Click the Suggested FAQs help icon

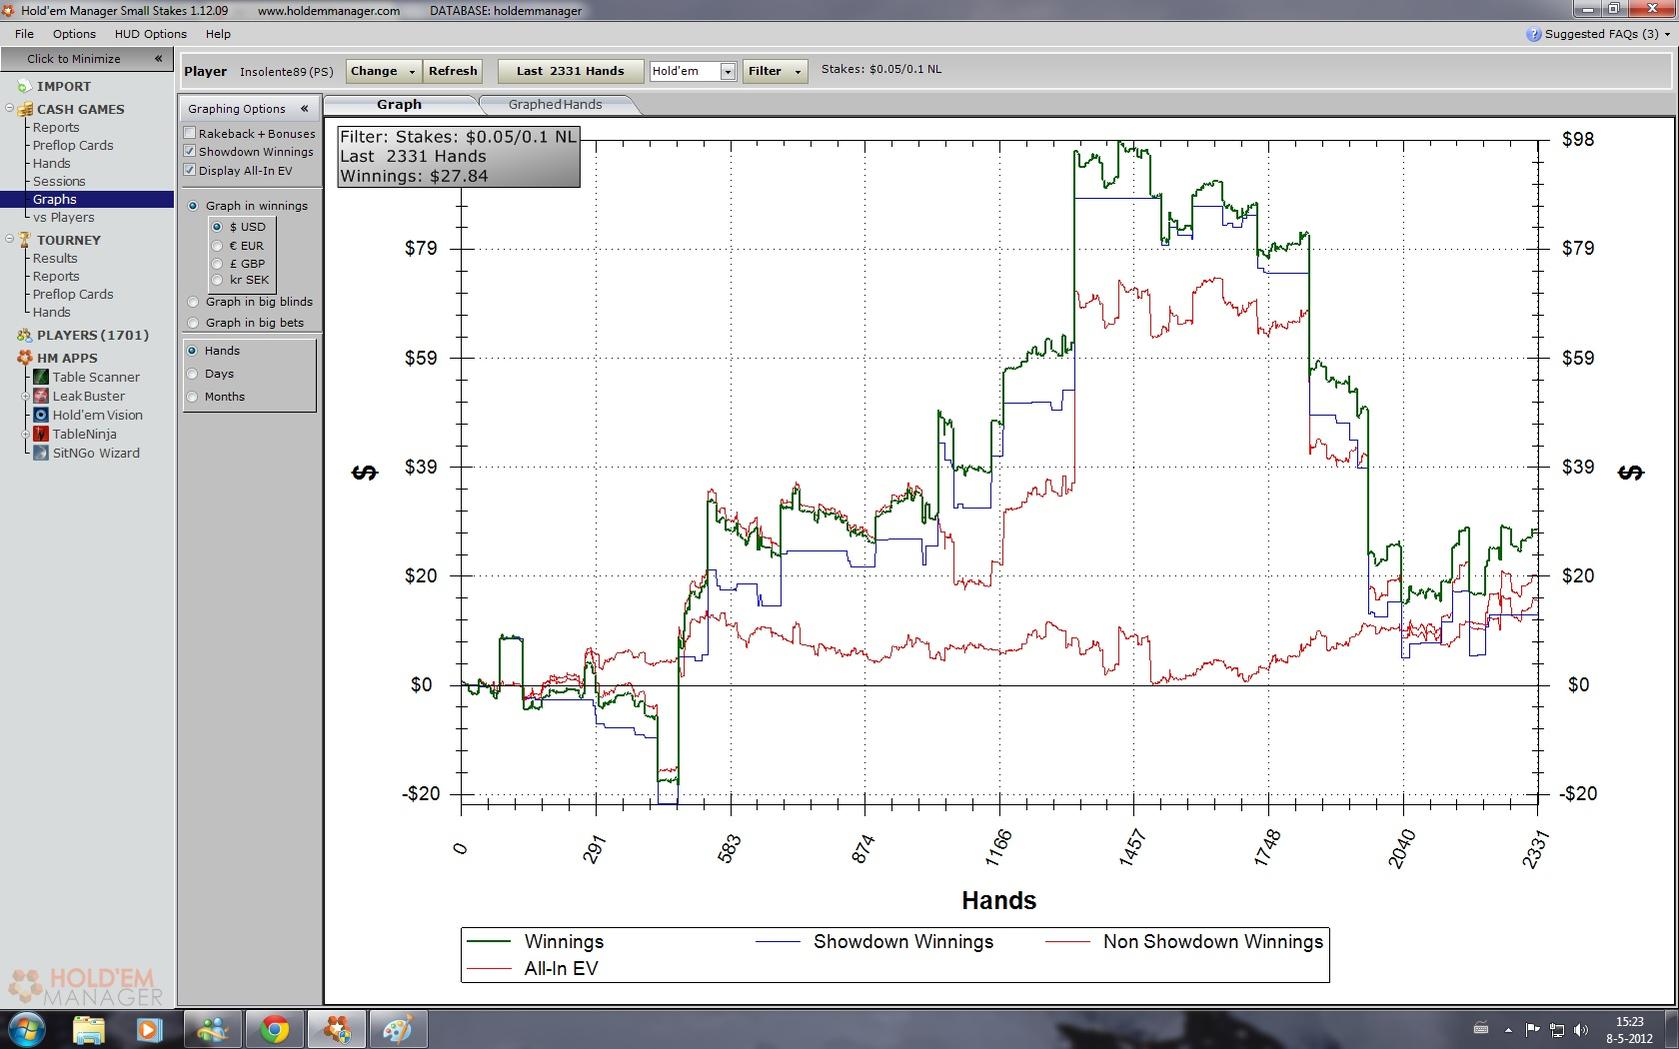click(x=1534, y=34)
